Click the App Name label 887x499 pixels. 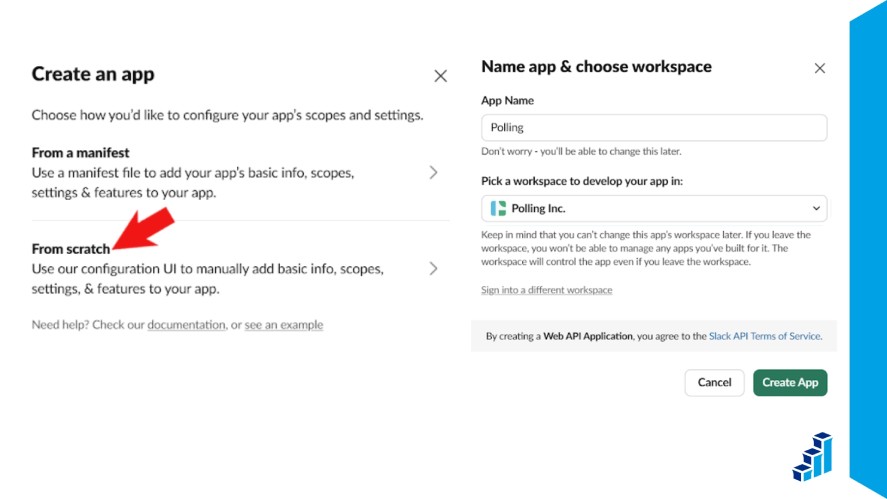pyautogui.click(x=507, y=101)
